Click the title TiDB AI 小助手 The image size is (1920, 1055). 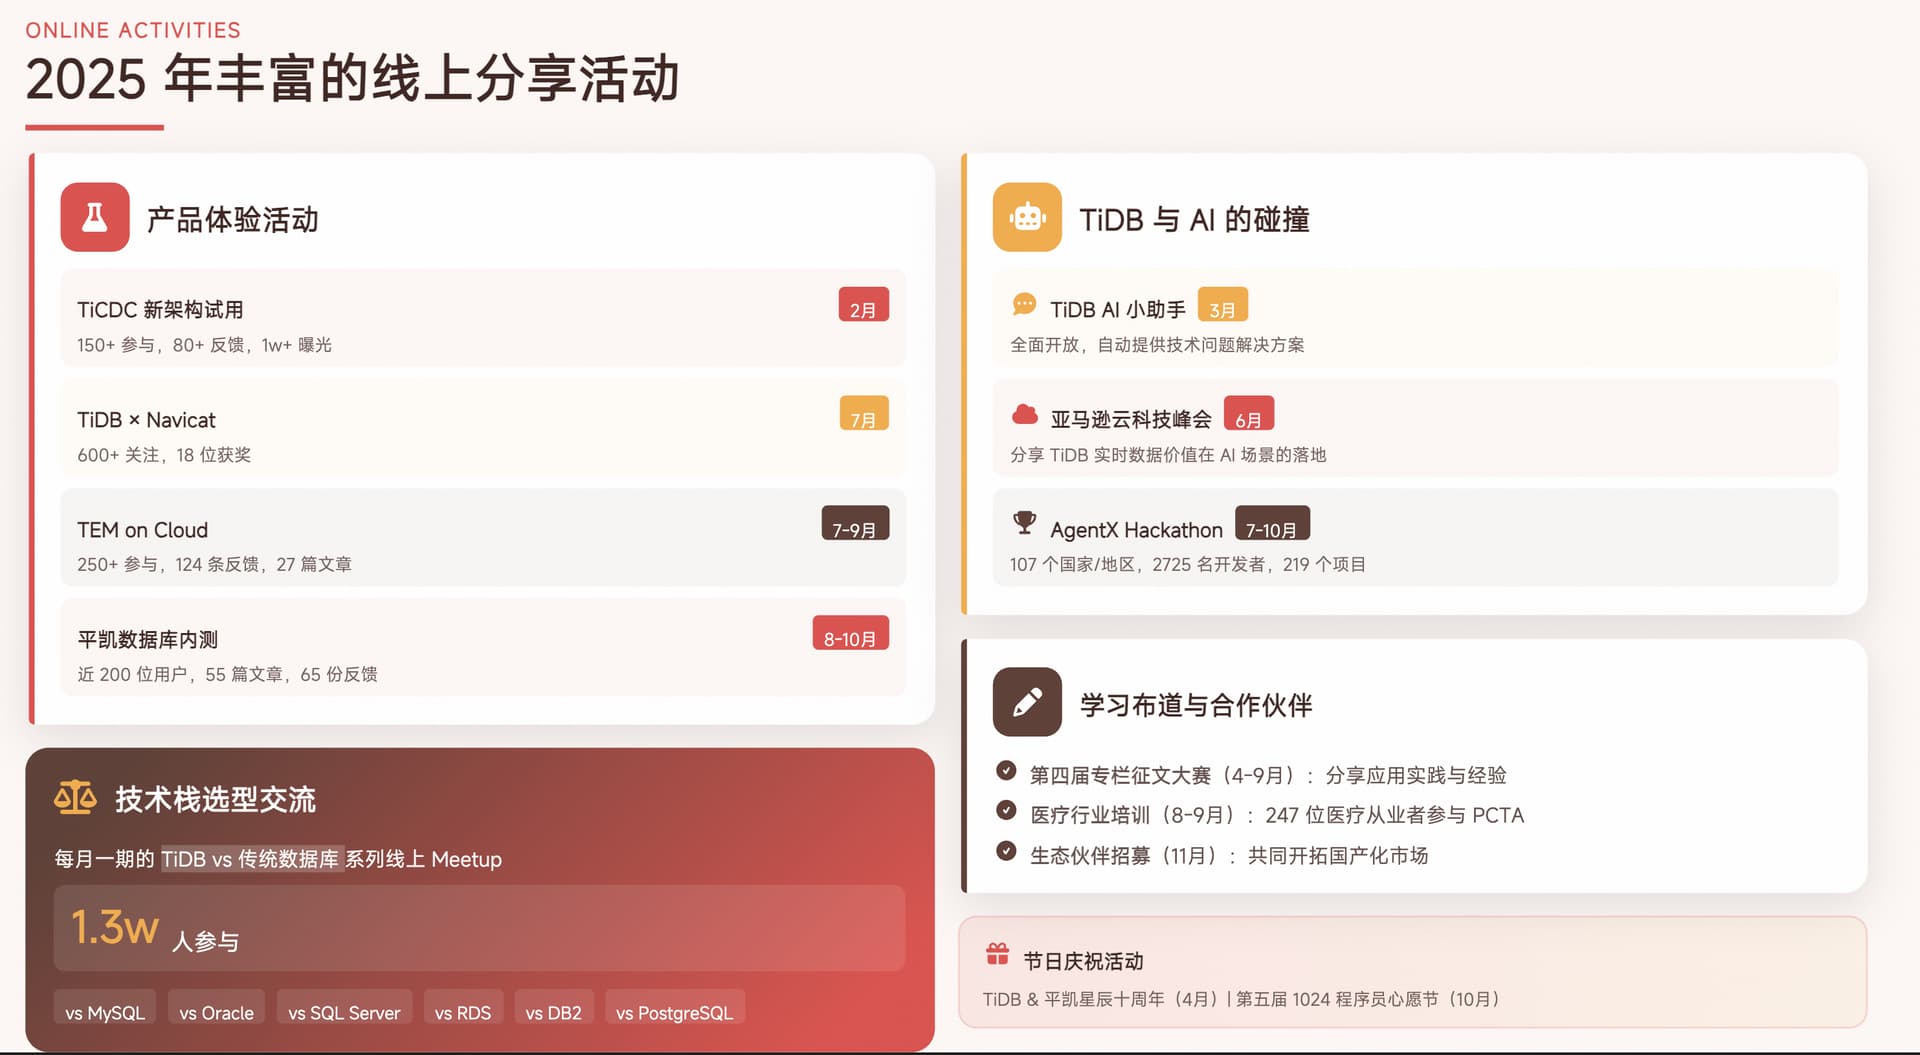click(x=1118, y=310)
